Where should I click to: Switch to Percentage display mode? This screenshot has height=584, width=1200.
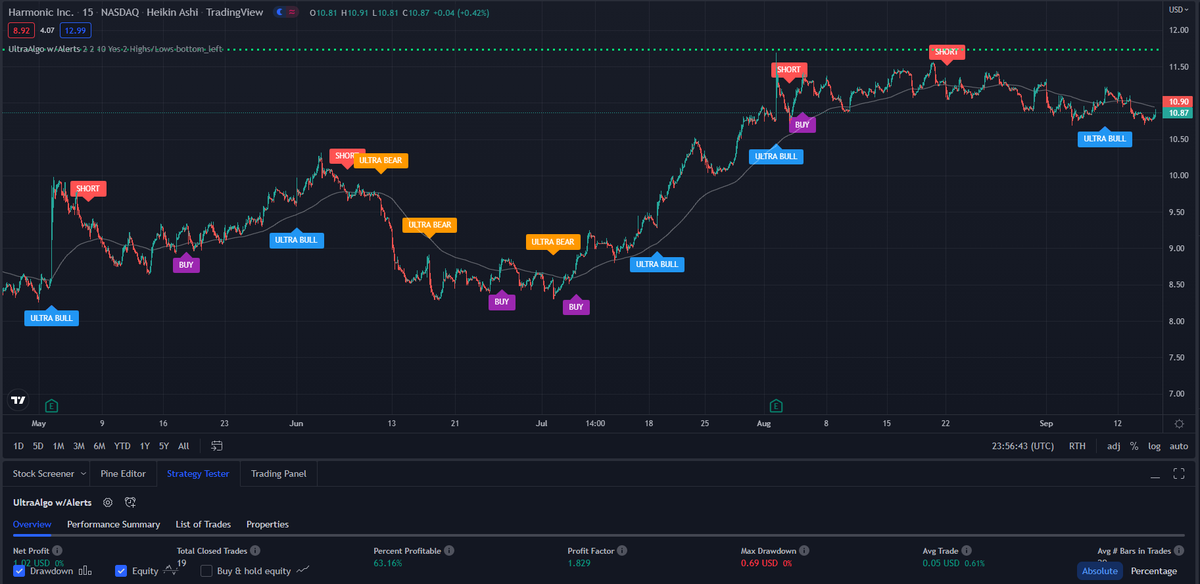coord(1153,571)
